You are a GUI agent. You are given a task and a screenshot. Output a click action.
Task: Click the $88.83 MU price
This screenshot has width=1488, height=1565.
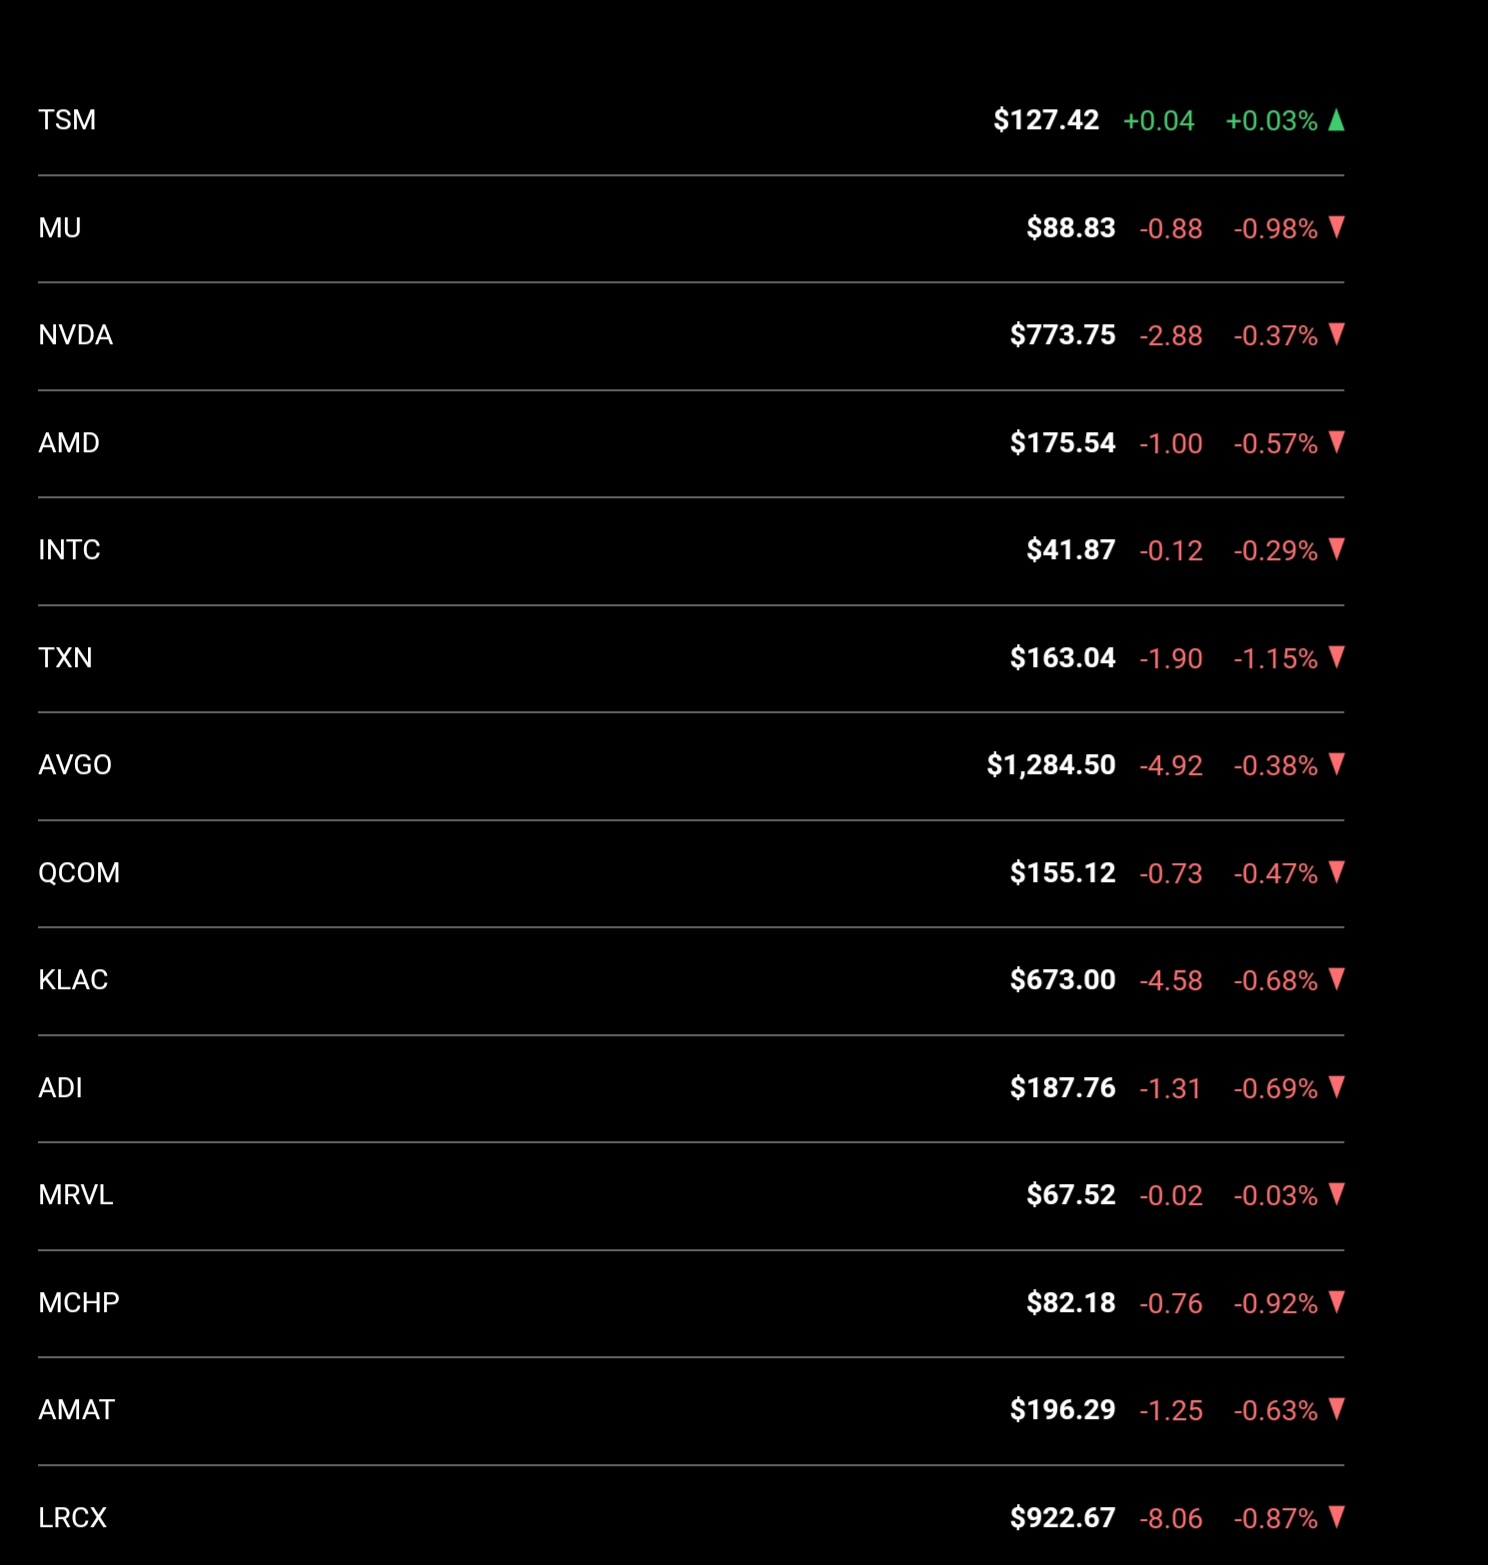(1071, 228)
